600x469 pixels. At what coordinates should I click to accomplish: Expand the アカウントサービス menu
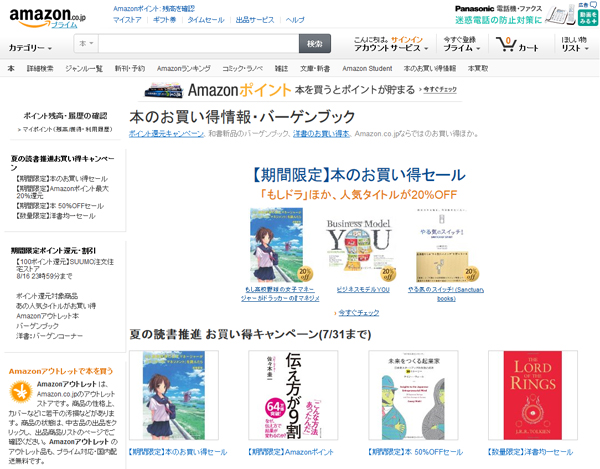click(x=391, y=48)
